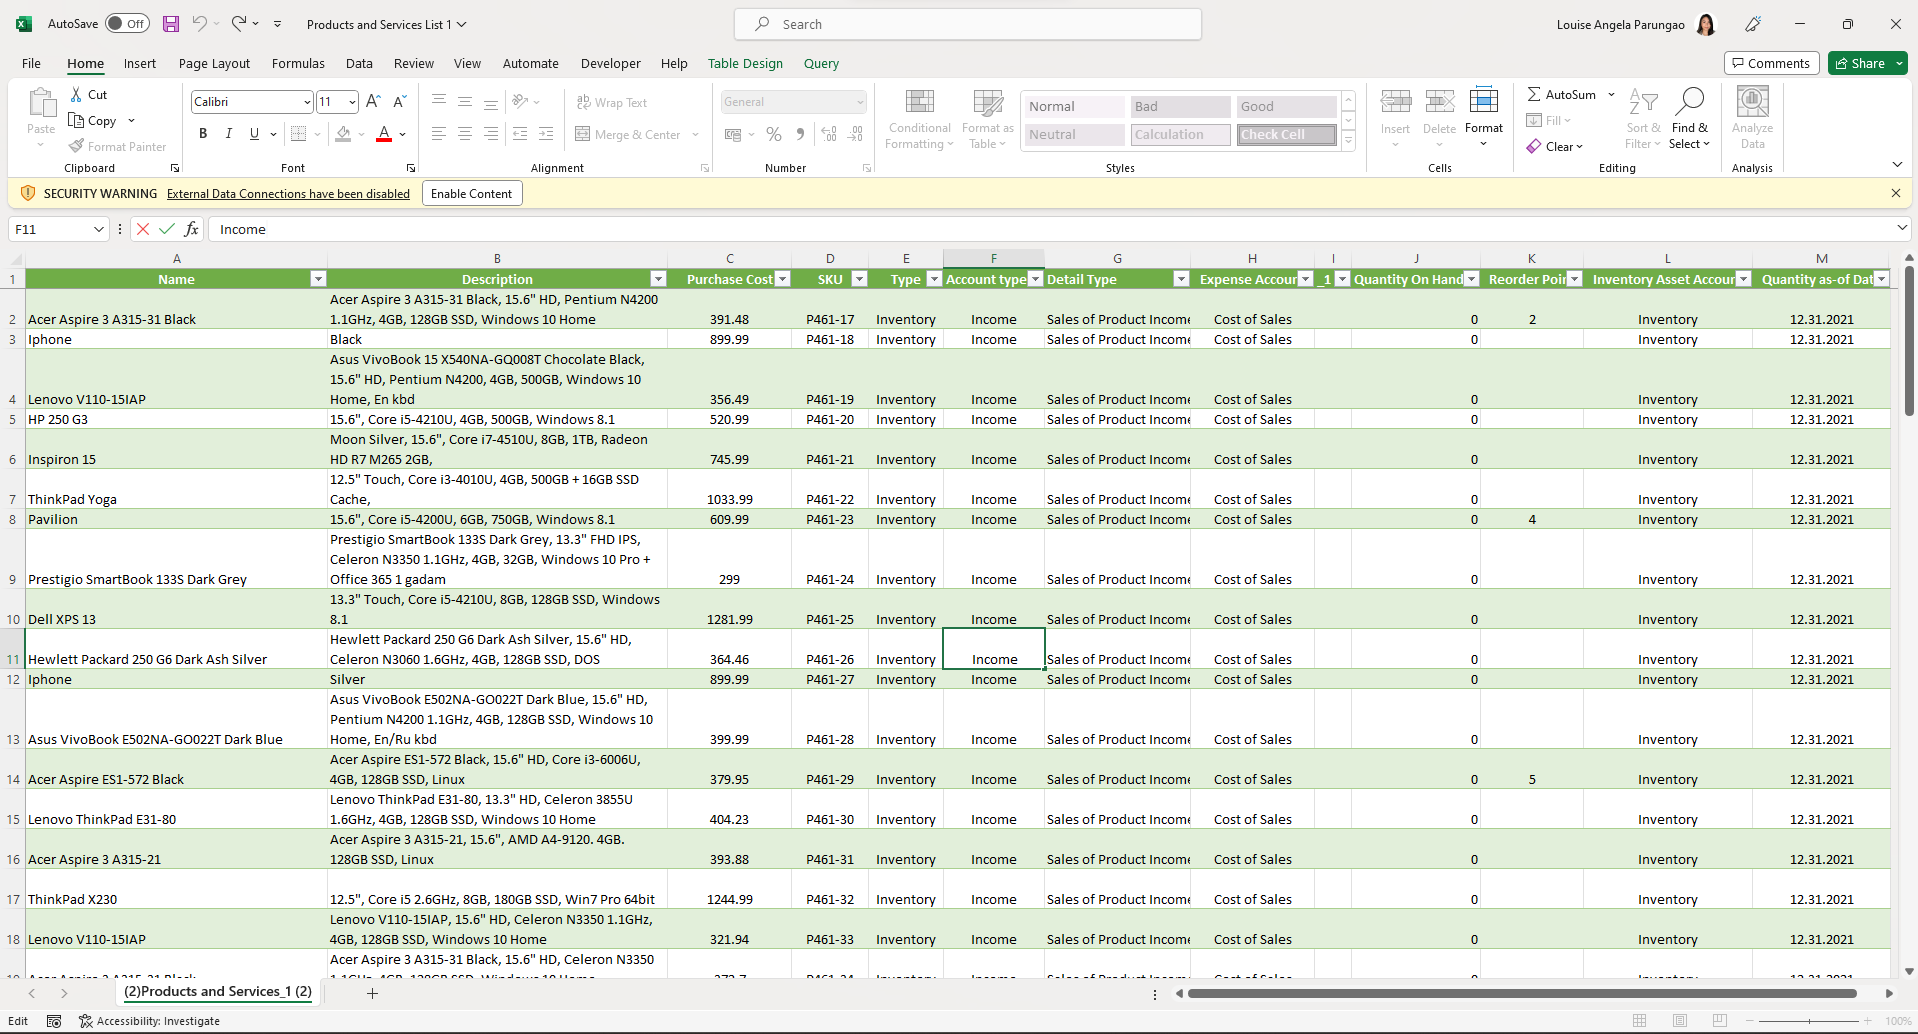Click the zoom slider in status bar
Viewport: 1918px width, 1034px height.
pos(1810,1021)
